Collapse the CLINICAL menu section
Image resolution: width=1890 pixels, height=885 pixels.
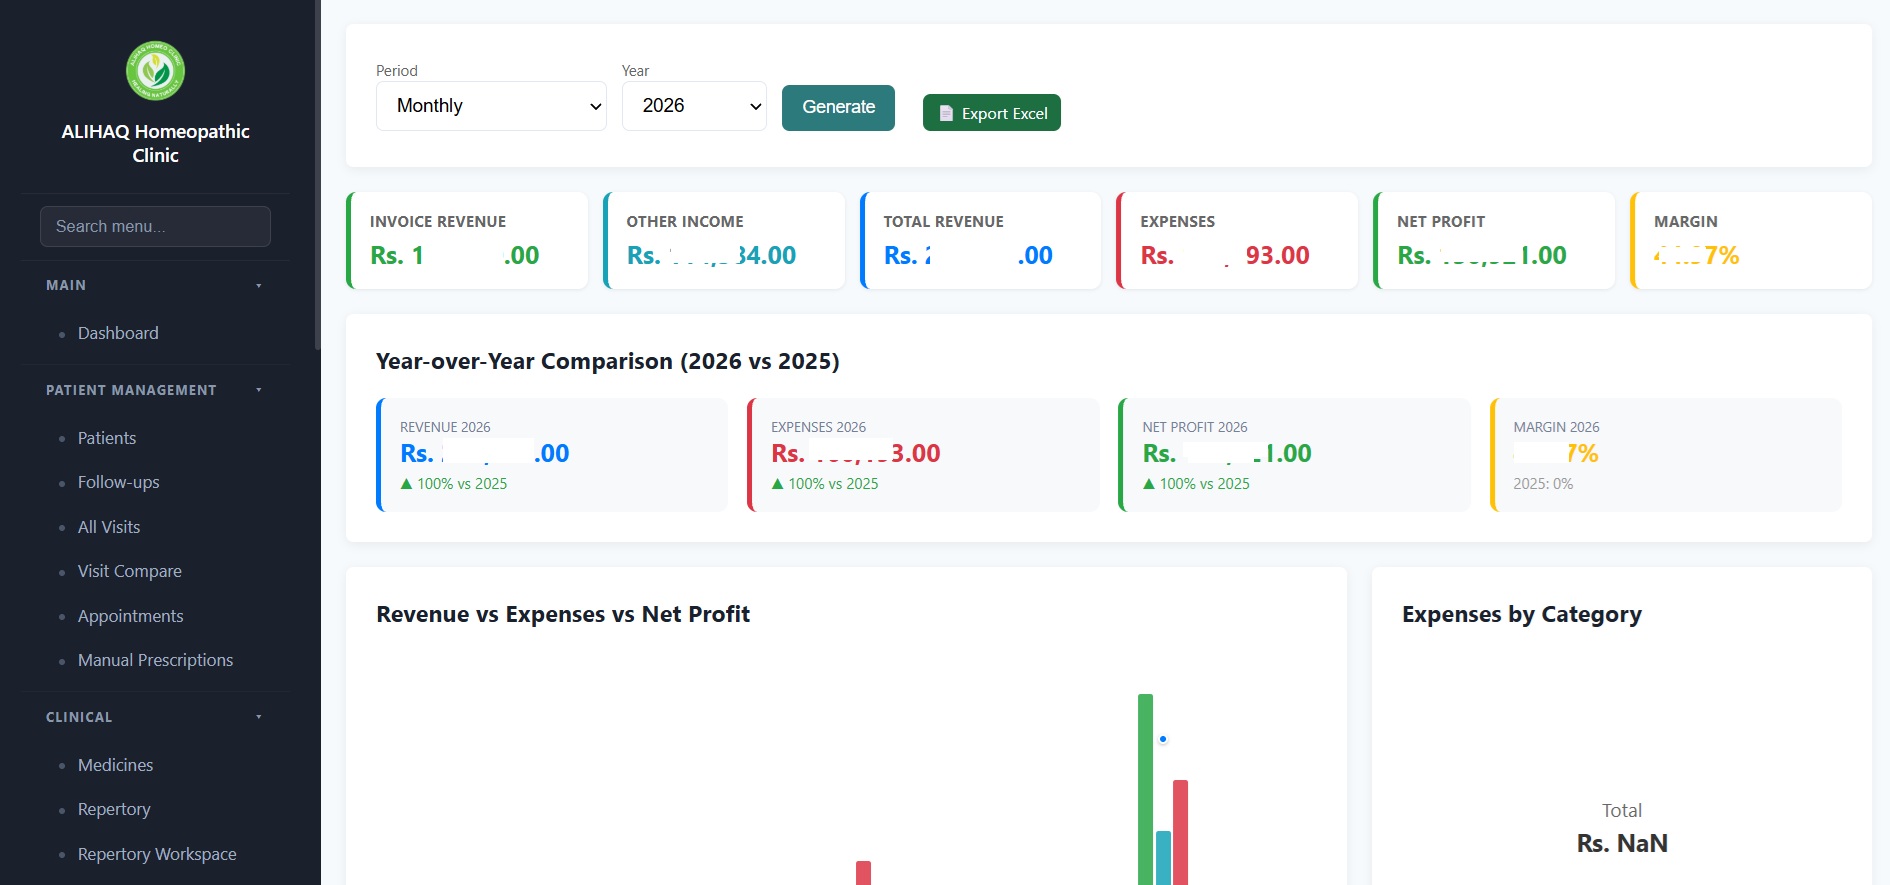click(155, 717)
